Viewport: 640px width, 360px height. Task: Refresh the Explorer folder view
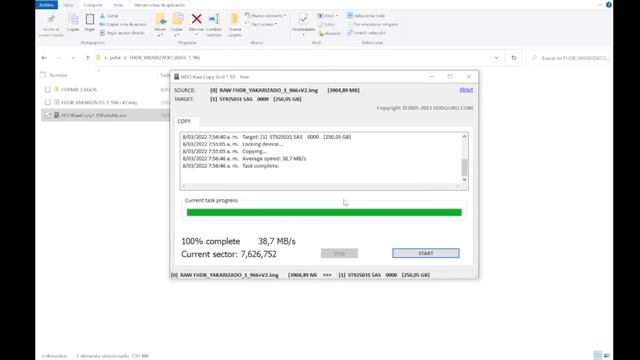click(514, 58)
